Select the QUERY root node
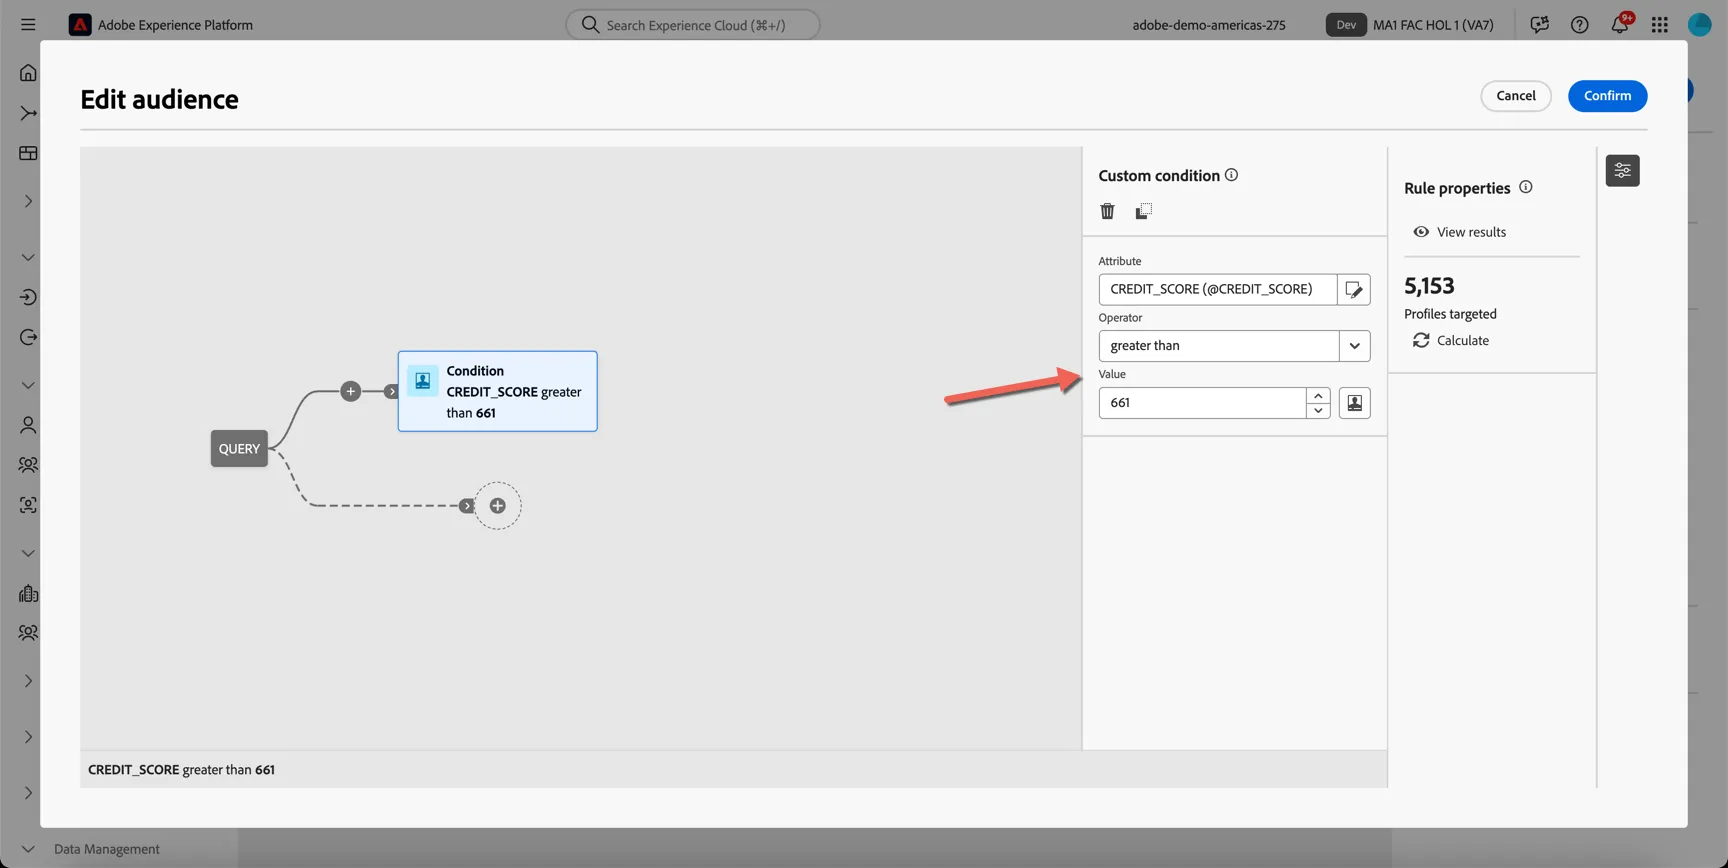The width and height of the screenshot is (1728, 868). [239, 449]
